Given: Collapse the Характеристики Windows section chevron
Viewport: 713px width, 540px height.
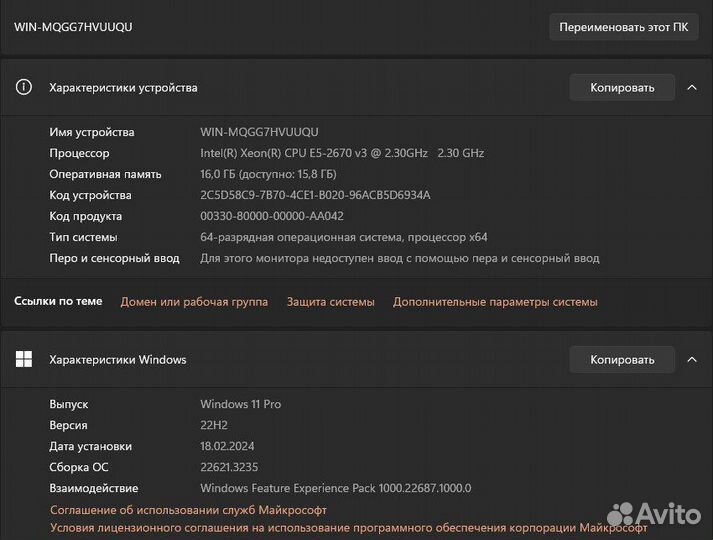Looking at the screenshot, I should 692,360.
